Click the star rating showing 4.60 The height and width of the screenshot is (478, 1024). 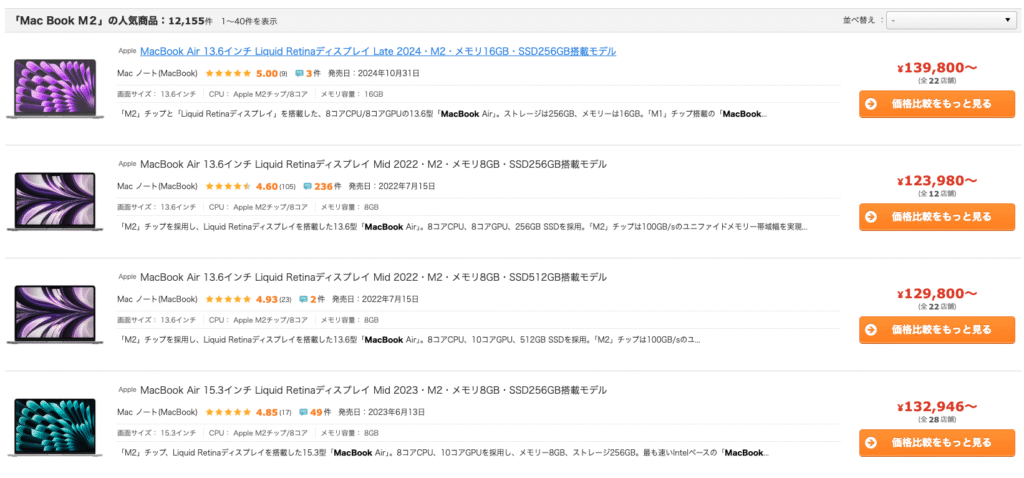coord(228,186)
